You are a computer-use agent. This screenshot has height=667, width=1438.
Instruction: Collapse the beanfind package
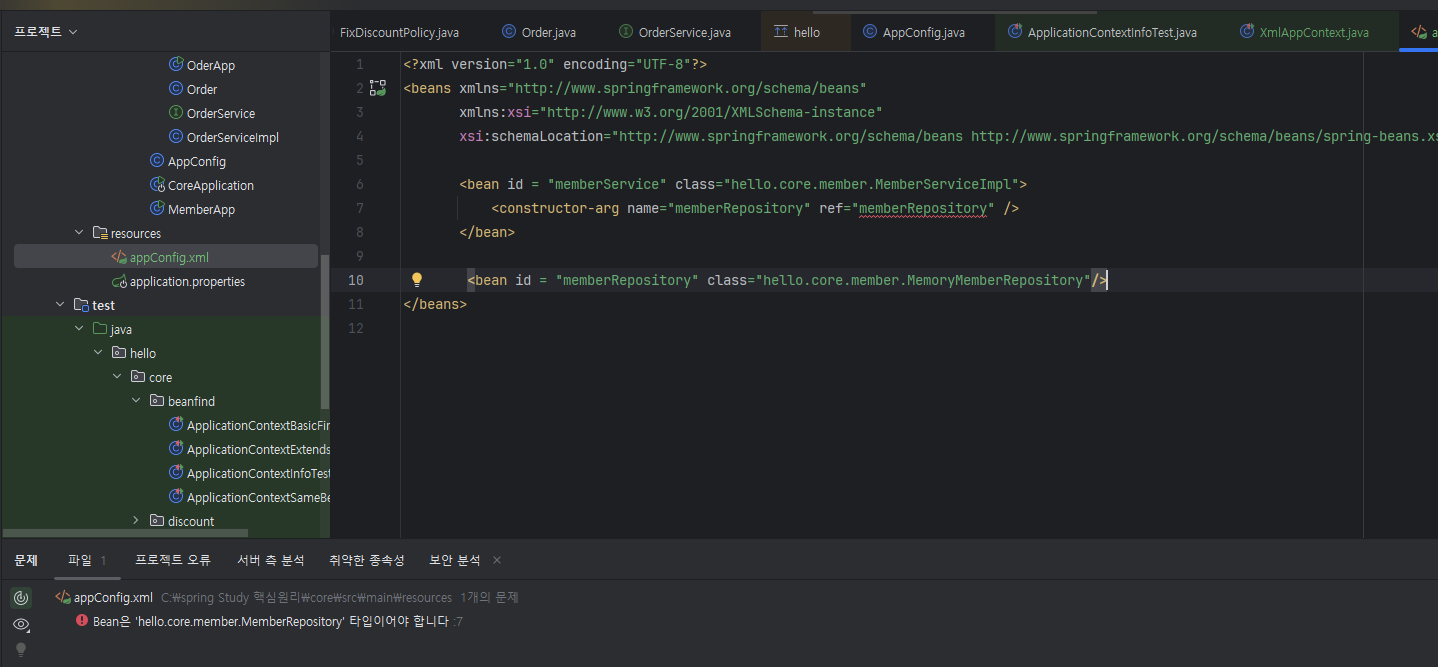coord(136,401)
